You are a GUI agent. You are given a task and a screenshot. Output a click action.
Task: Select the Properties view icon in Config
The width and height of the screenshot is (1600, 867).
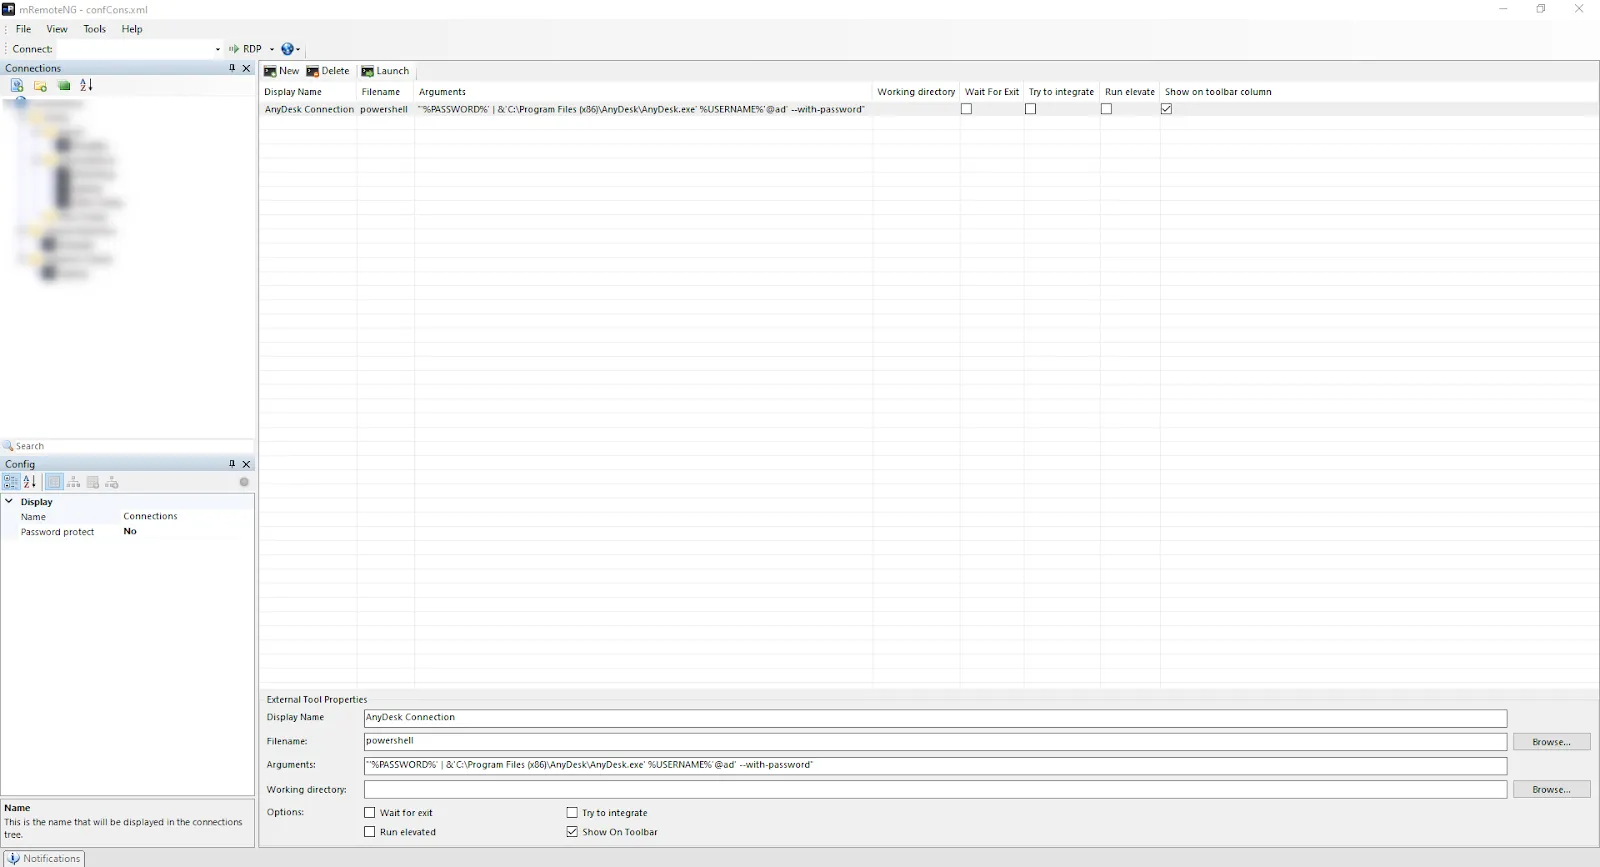click(54, 482)
